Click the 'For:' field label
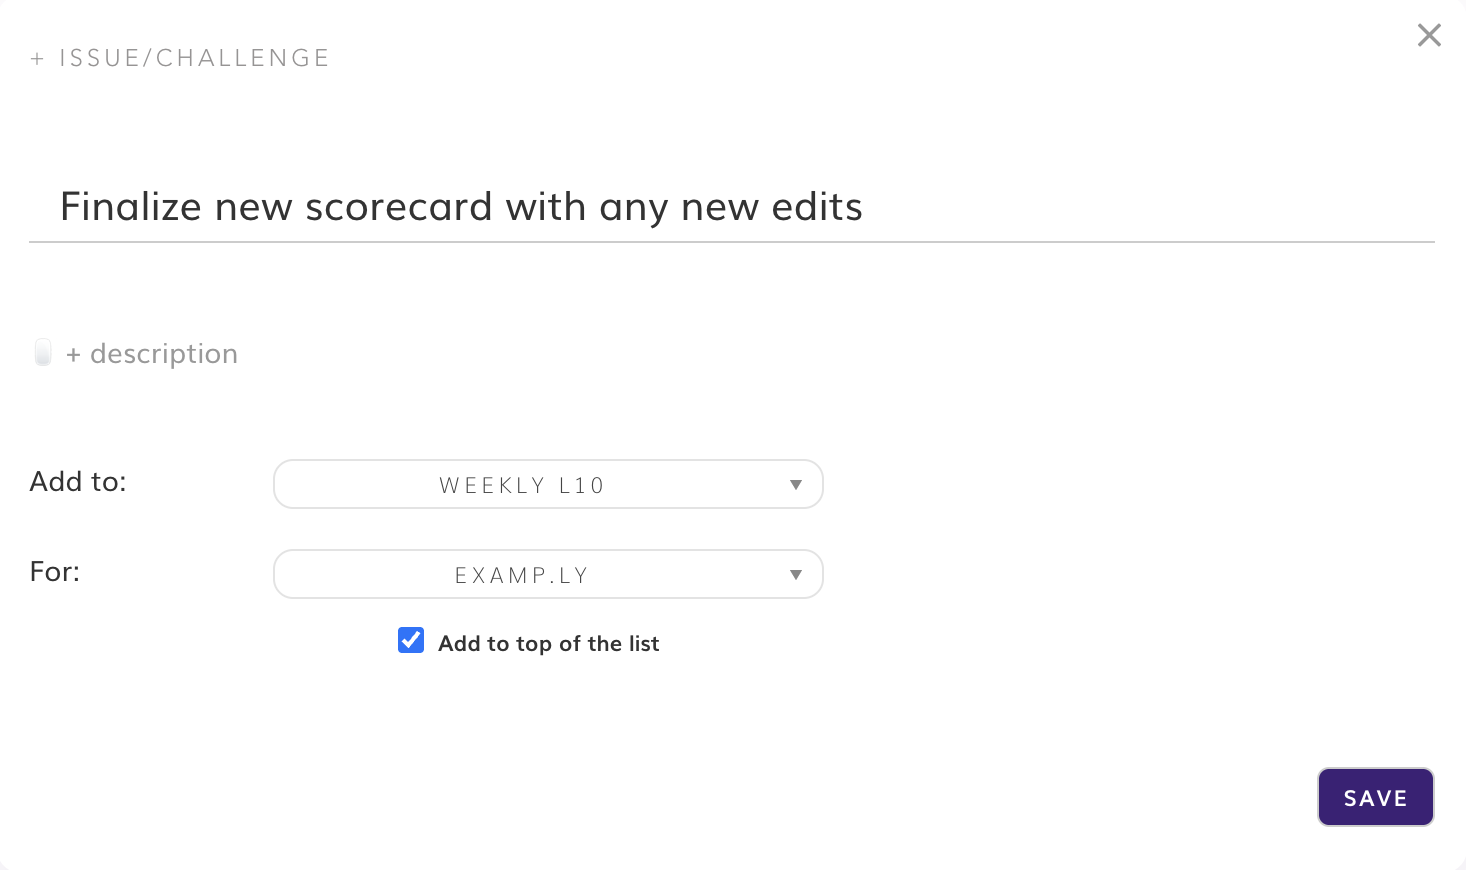The image size is (1466, 870). click(55, 572)
